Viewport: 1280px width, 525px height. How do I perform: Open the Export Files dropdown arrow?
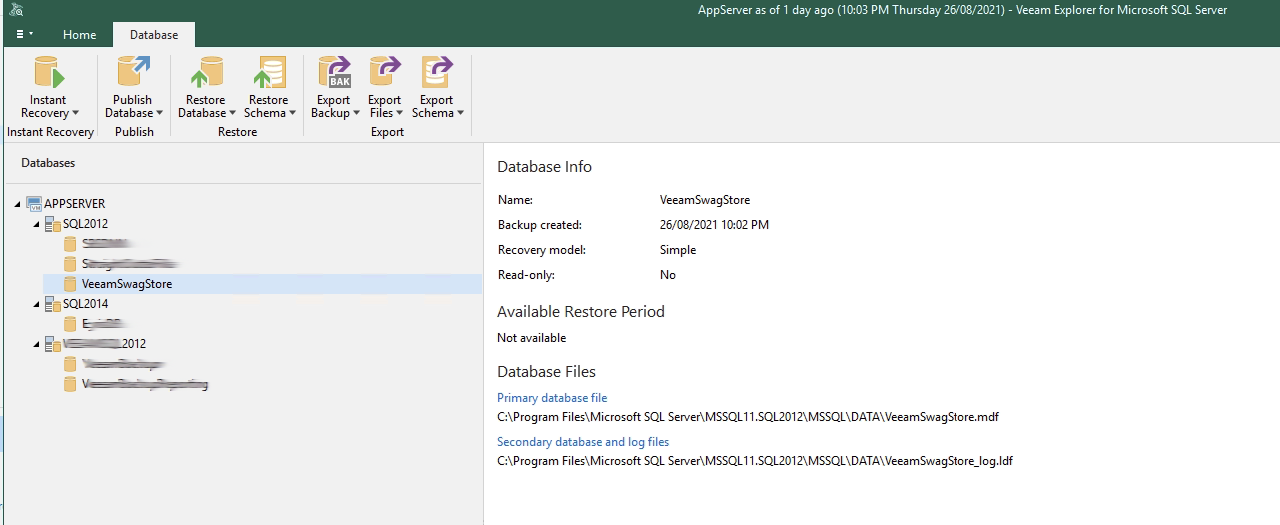tap(400, 114)
